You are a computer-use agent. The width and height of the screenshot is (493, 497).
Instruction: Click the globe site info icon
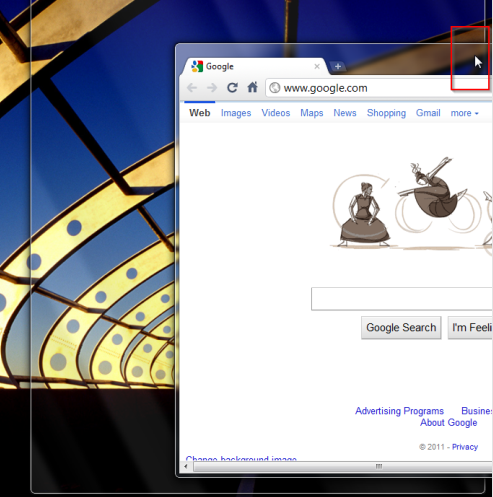pos(275,88)
